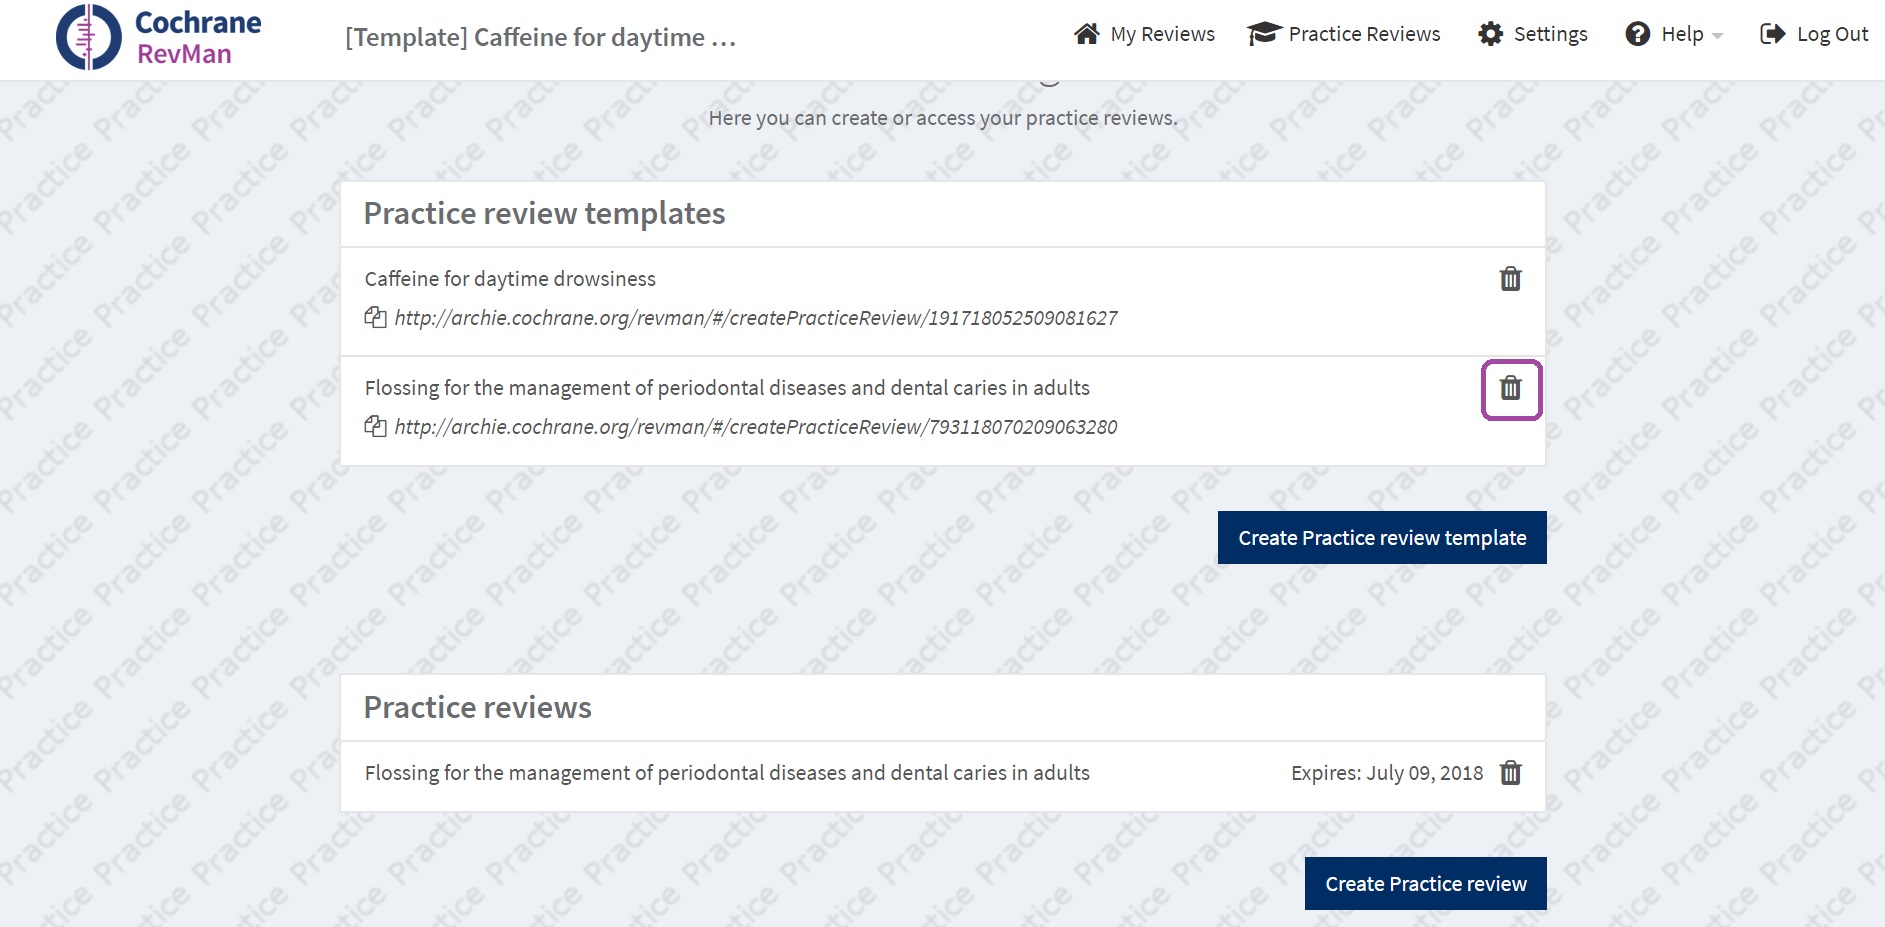The height and width of the screenshot is (927, 1885).
Task: Open the Caffeine createPracticeReview URL
Action: [755, 318]
